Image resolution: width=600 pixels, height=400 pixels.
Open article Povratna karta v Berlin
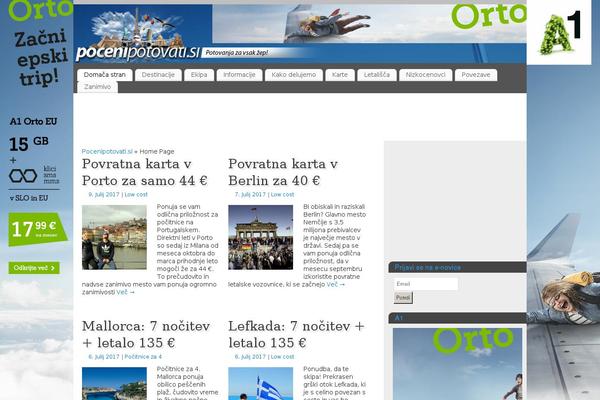tap(283, 172)
